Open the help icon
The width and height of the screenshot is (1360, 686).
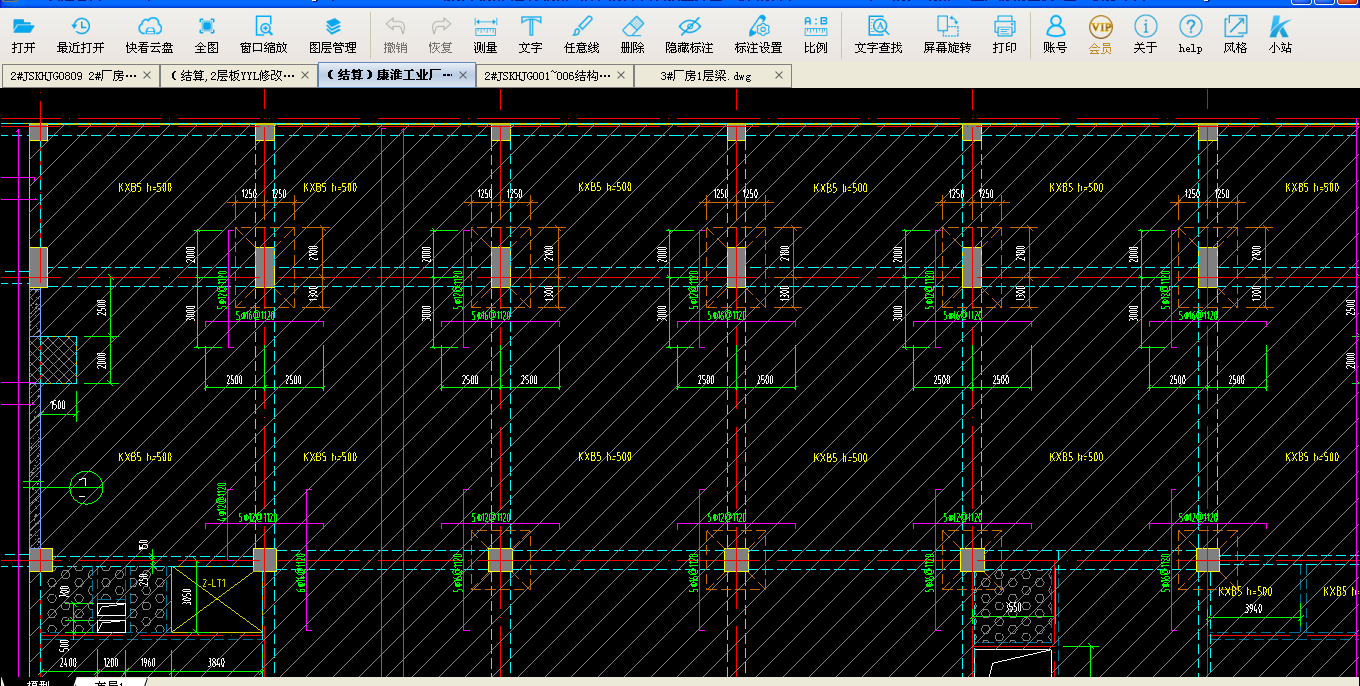tap(1190, 26)
